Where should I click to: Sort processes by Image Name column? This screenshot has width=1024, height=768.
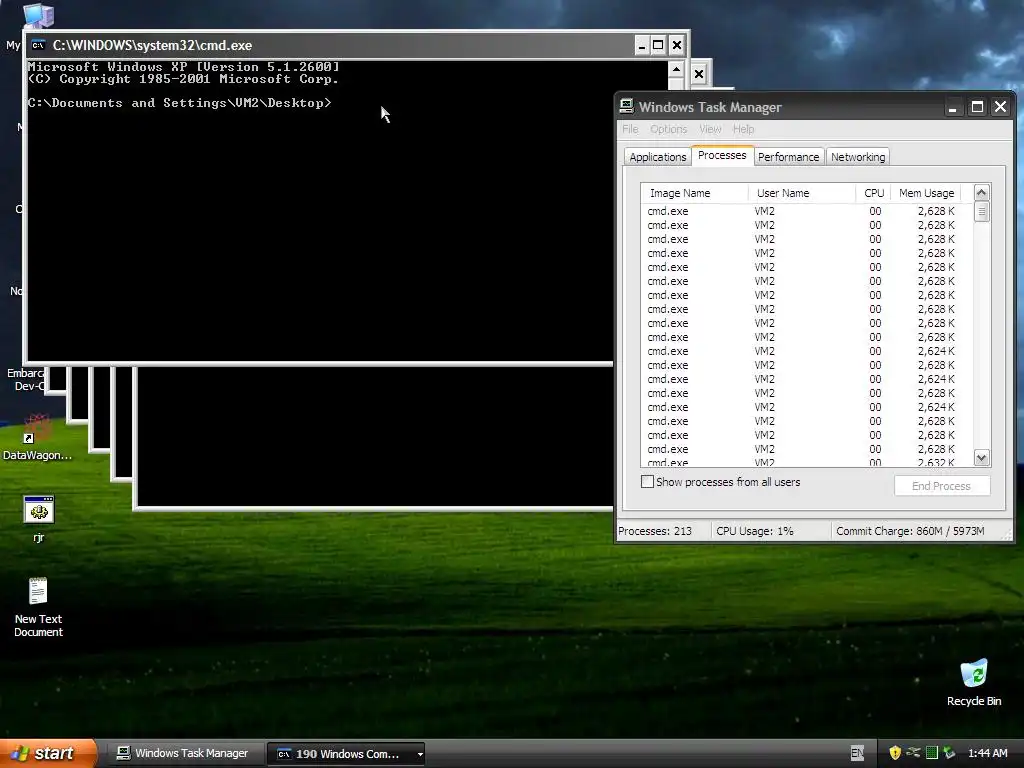coord(695,193)
